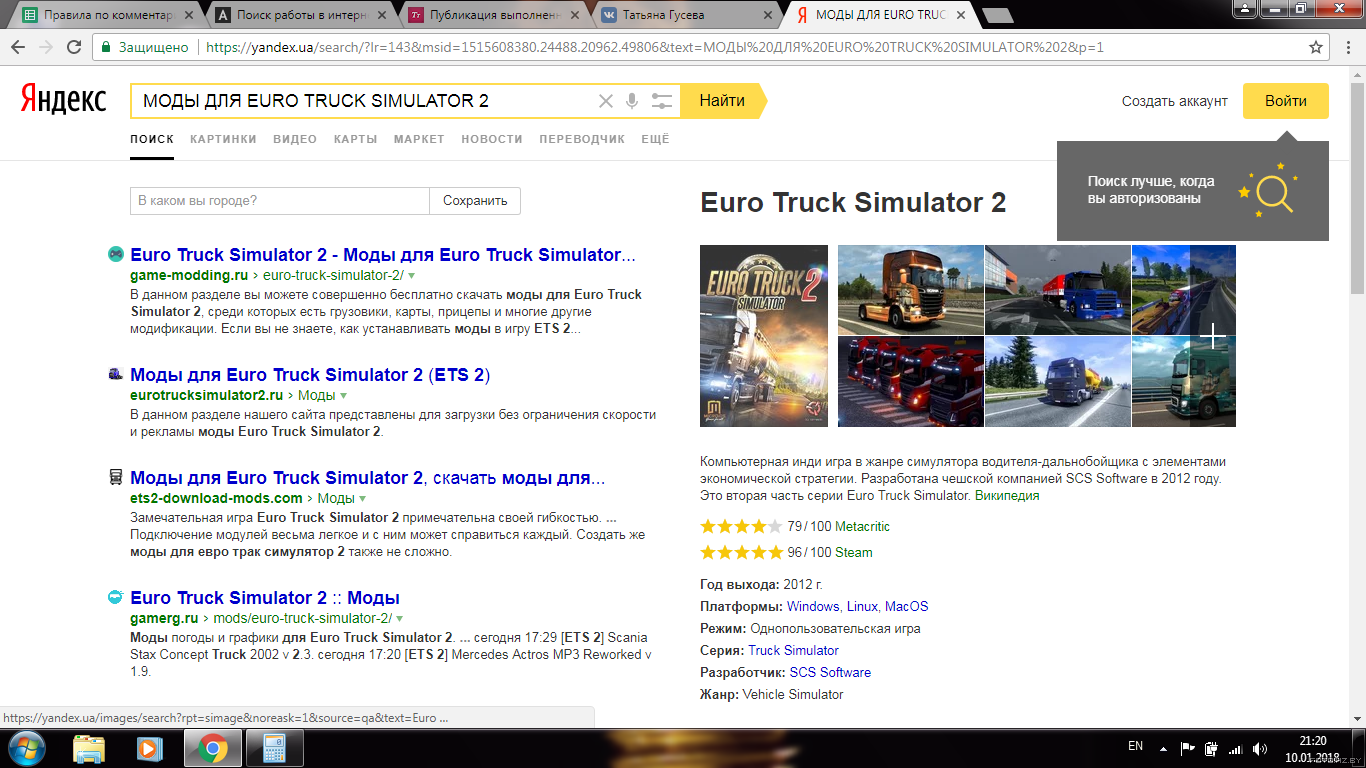This screenshot has height=768, width=1366.
Task: Click the game-modding.ru result favicon
Action: [x=116, y=254]
